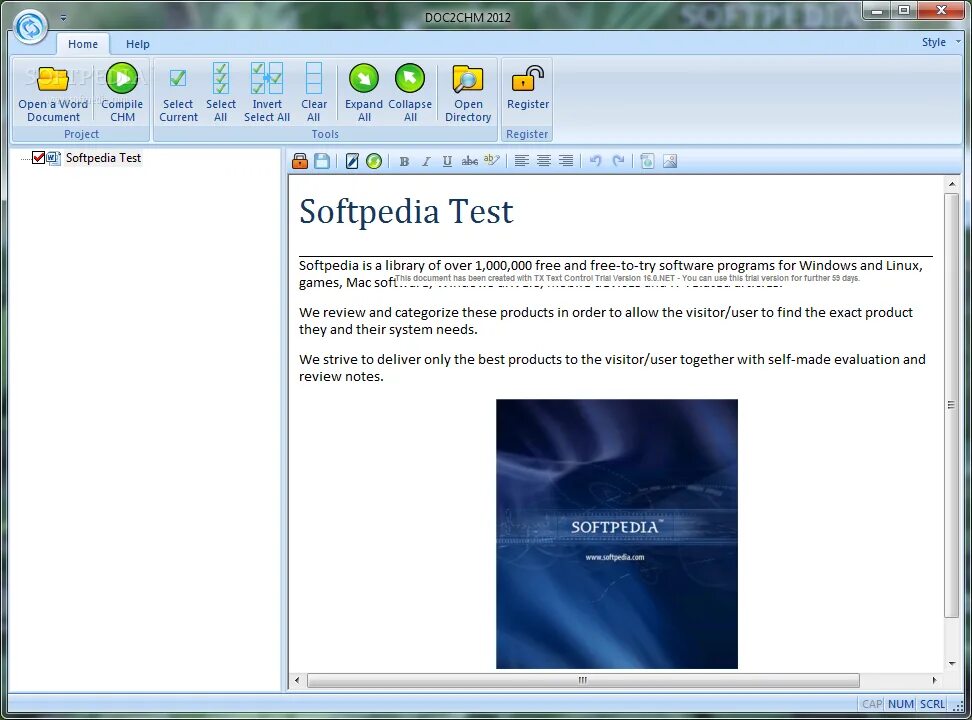Save with the floppy disk icon

tap(322, 161)
